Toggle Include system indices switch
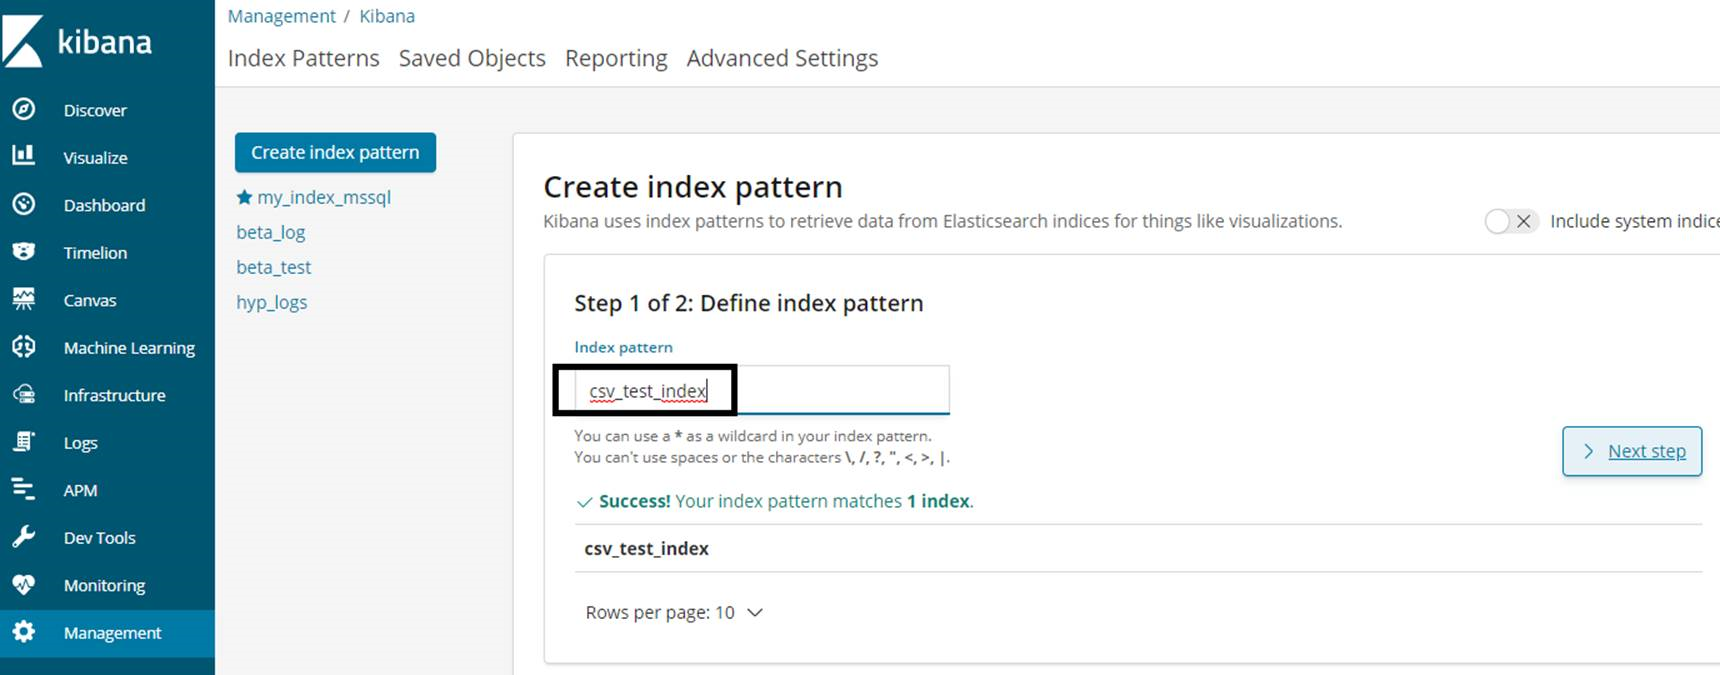Image resolution: width=1720 pixels, height=675 pixels. (1511, 221)
